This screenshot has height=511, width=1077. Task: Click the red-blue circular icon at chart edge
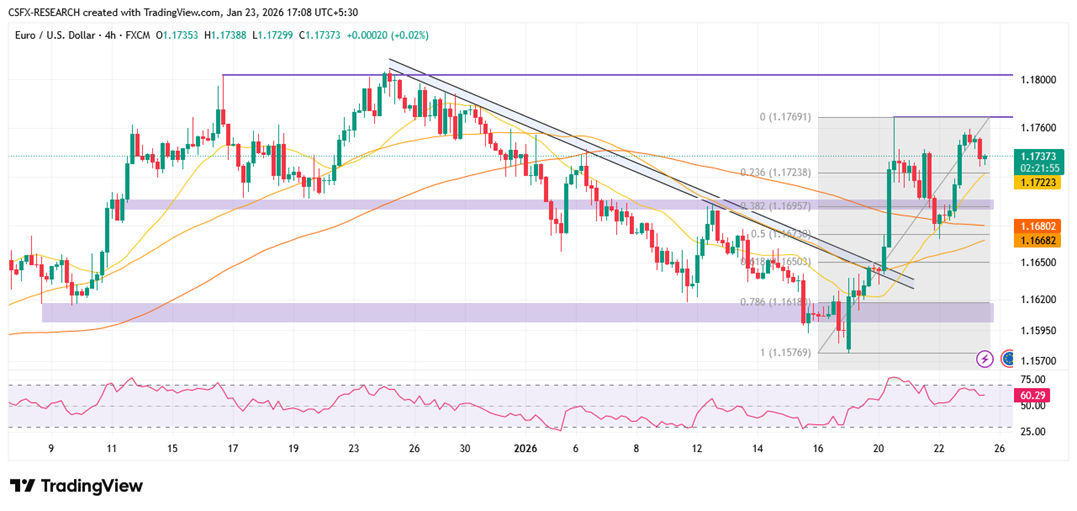click(x=1009, y=358)
